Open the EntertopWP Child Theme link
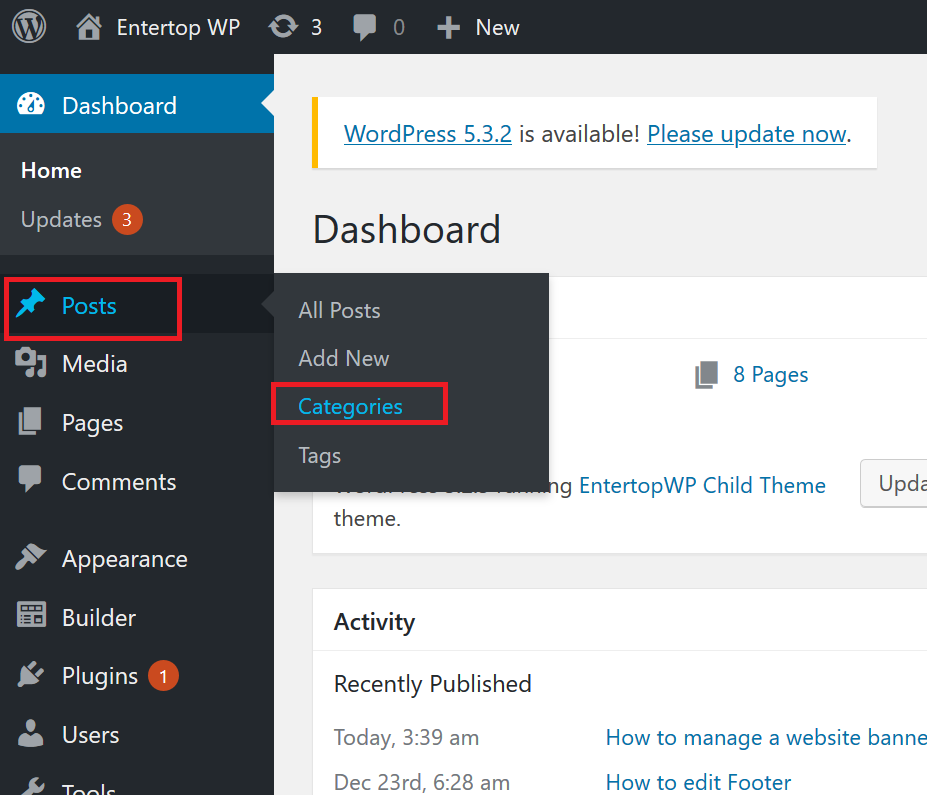Image resolution: width=927 pixels, height=795 pixels. pos(702,485)
